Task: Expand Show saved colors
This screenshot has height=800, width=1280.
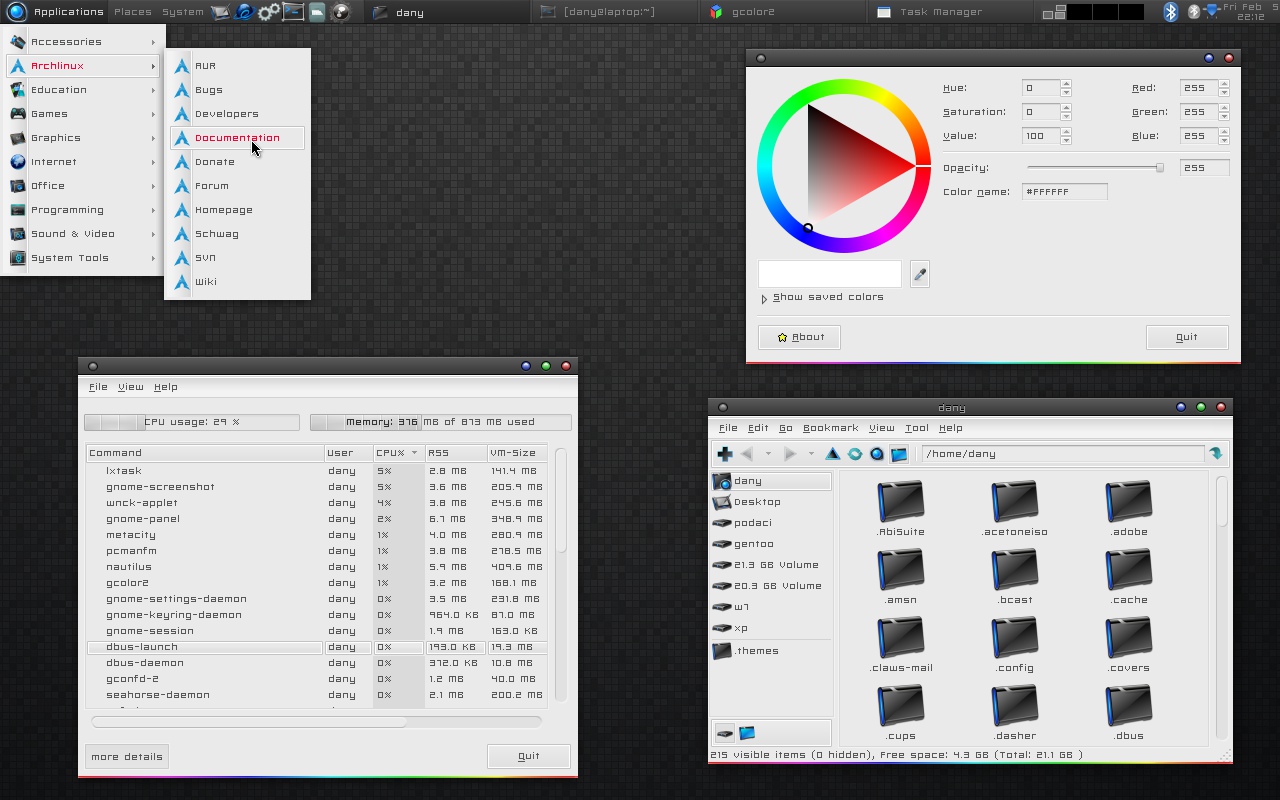Action: 822,297
